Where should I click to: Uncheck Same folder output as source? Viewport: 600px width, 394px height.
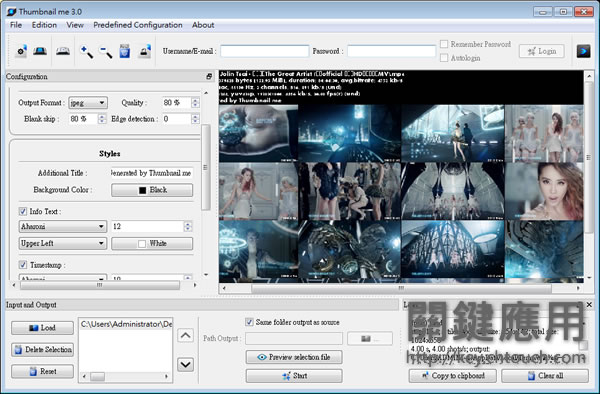click(249, 322)
